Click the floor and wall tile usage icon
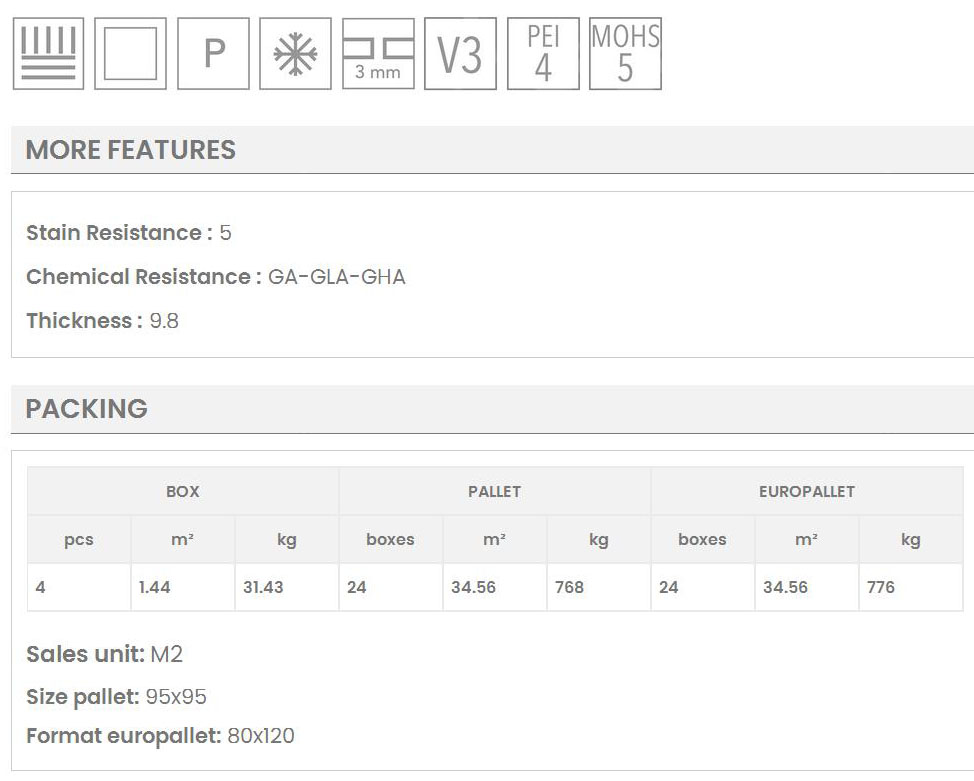 [48, 54]
